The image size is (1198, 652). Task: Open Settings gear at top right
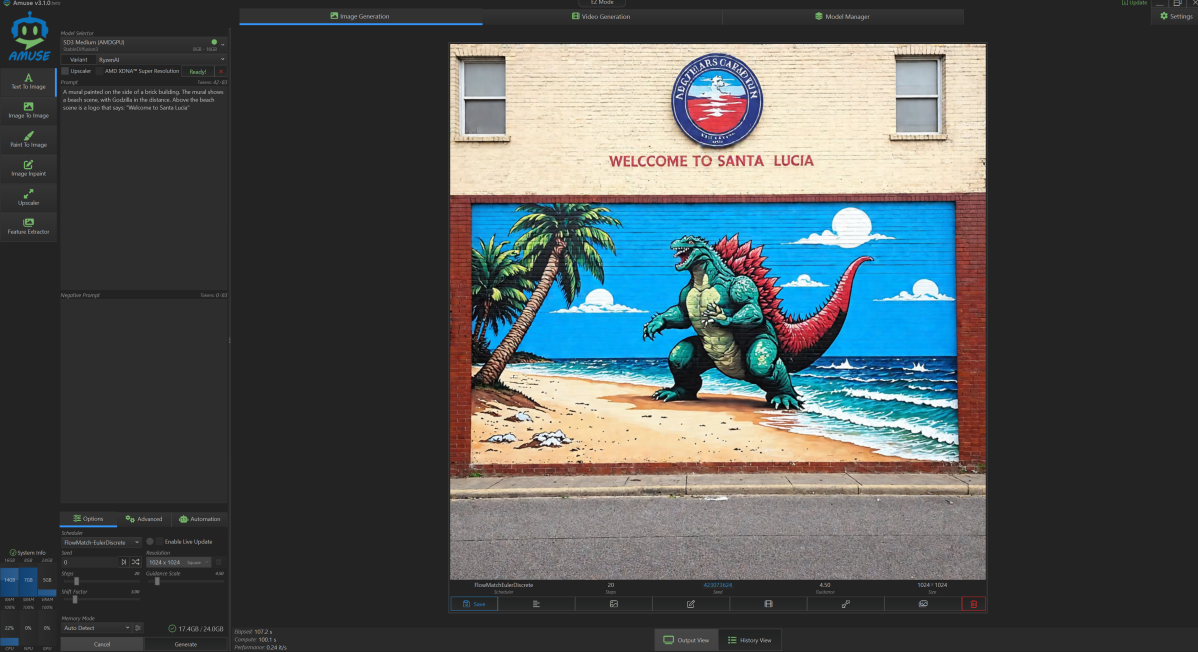[x=1175, y=16]
